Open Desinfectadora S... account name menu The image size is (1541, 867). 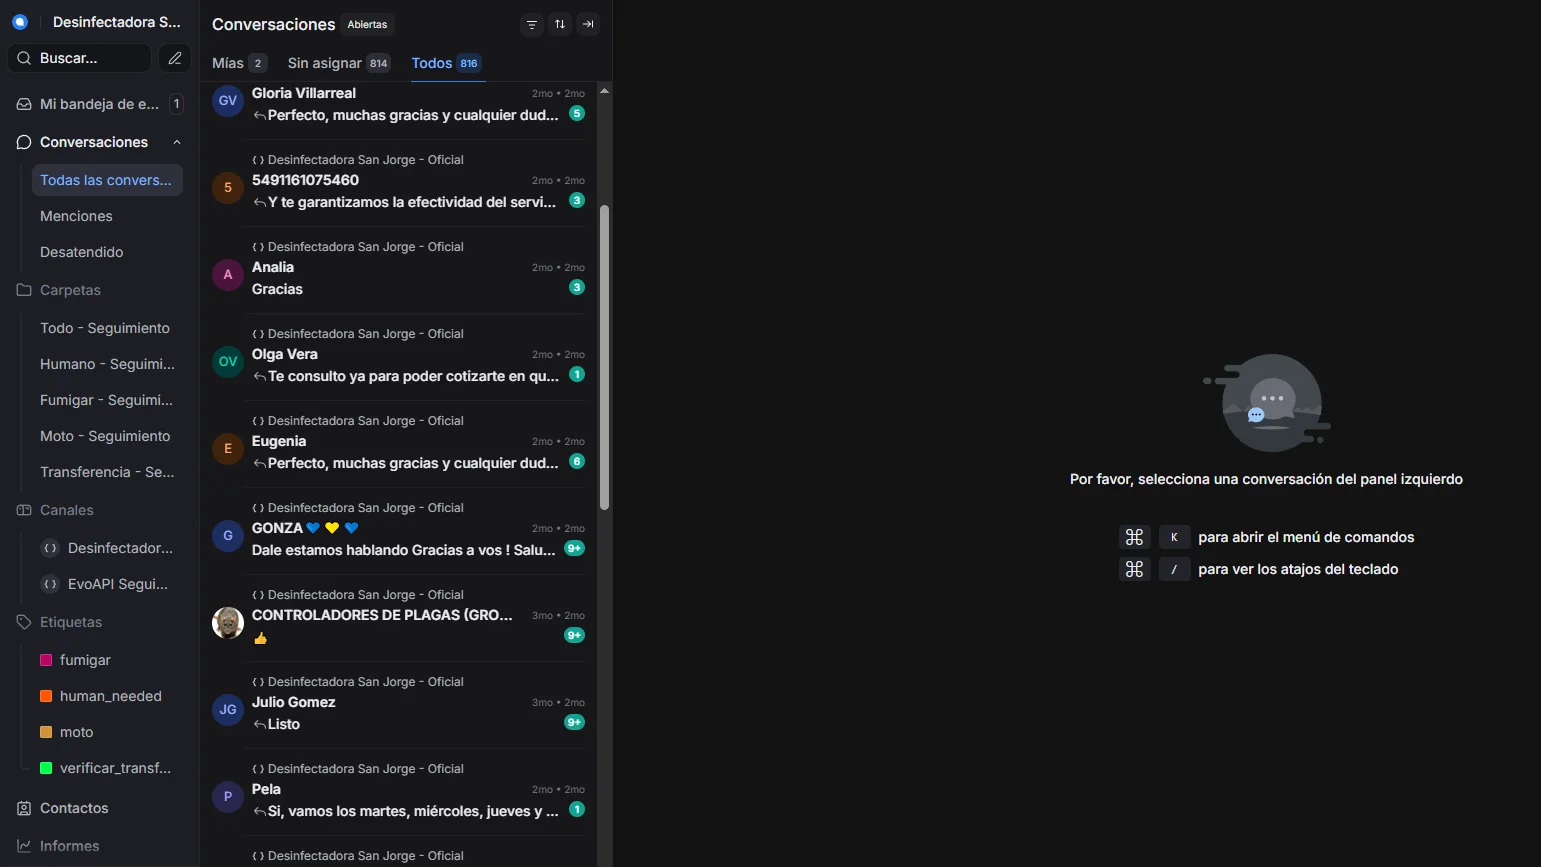tap(117, 21)
